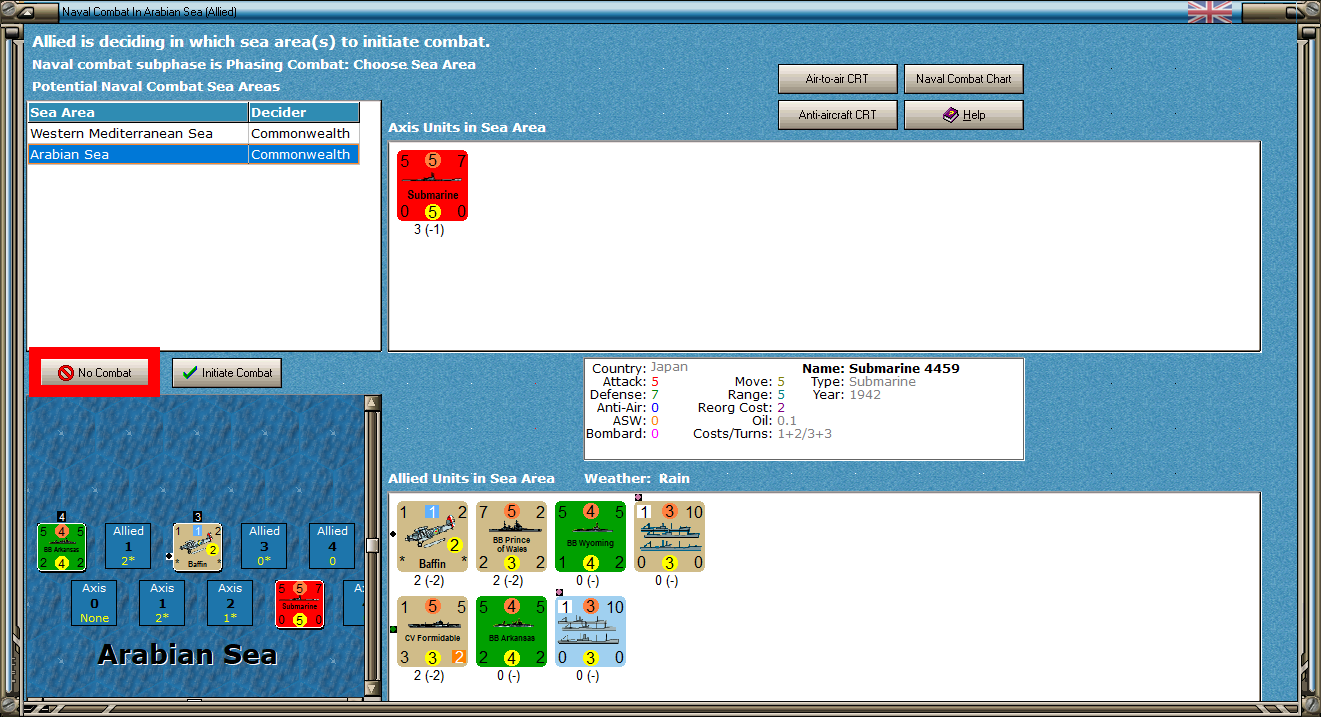The width and height of the screenshot is (1321, 717).
Task: Click the British flag icon in title bar
Action: click(1210, 12)
